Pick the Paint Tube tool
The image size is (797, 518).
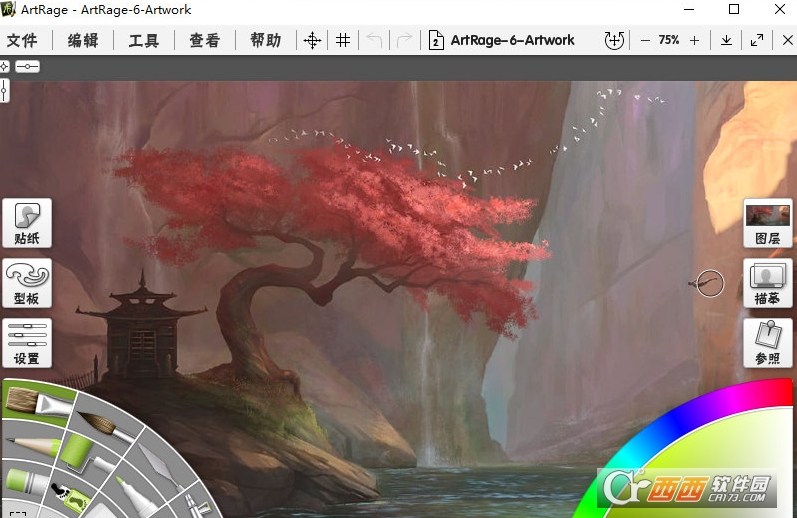(24, 482)
